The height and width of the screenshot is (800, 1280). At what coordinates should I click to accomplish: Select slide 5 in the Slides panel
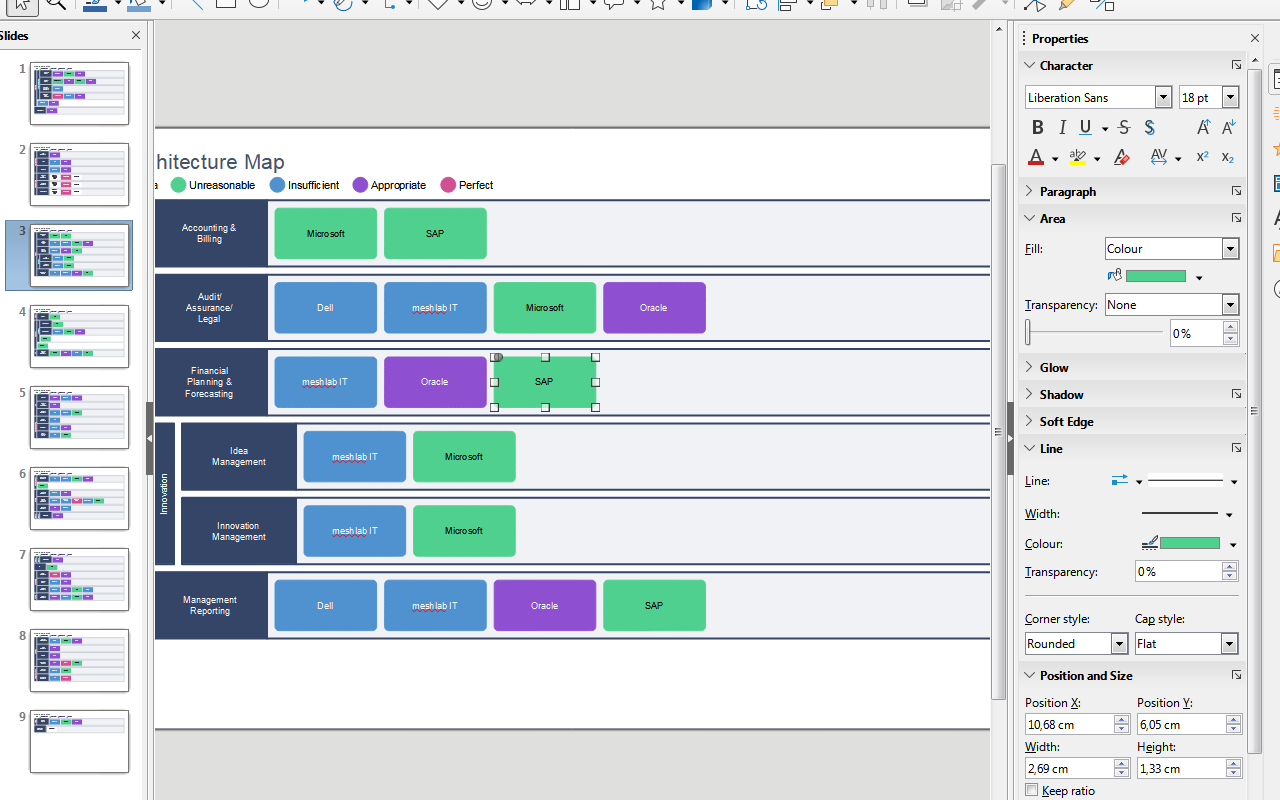pos(80,417)
